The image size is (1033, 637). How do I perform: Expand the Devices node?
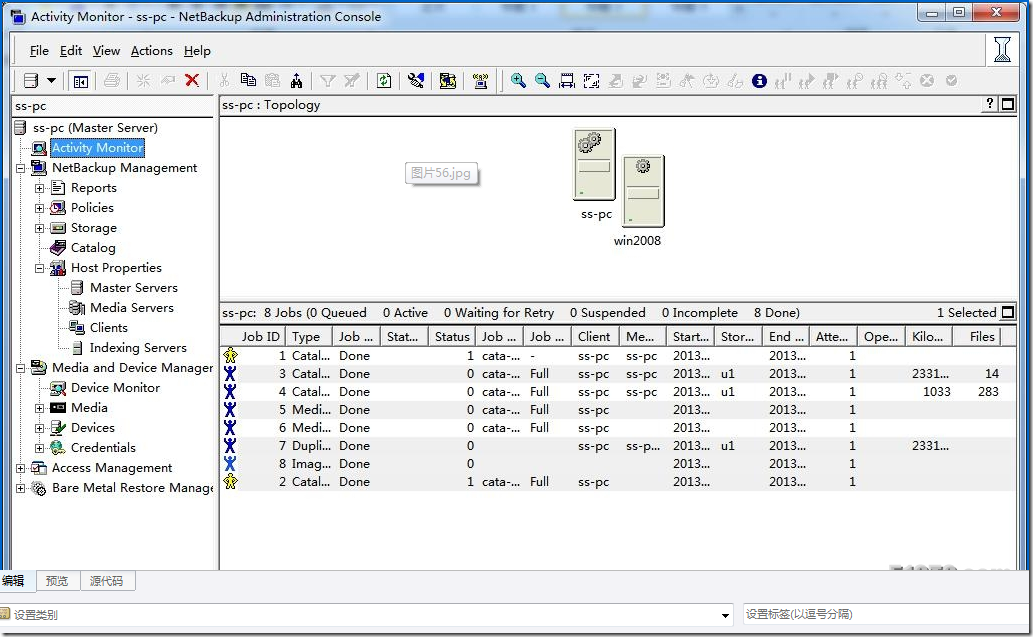coord(40,428)
